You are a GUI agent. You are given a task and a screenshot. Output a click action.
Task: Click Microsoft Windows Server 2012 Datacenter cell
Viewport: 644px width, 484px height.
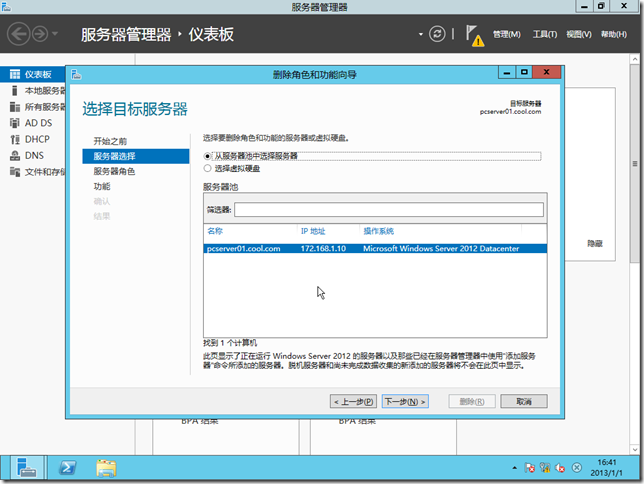click(441, 249)
